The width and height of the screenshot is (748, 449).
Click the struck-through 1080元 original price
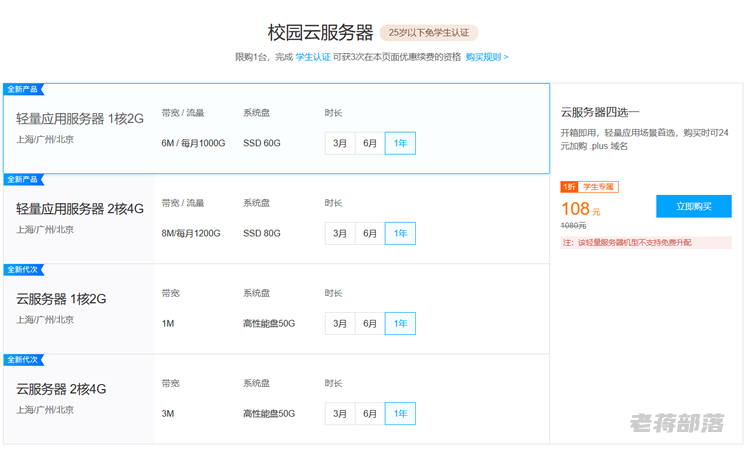tap(573, 225)
